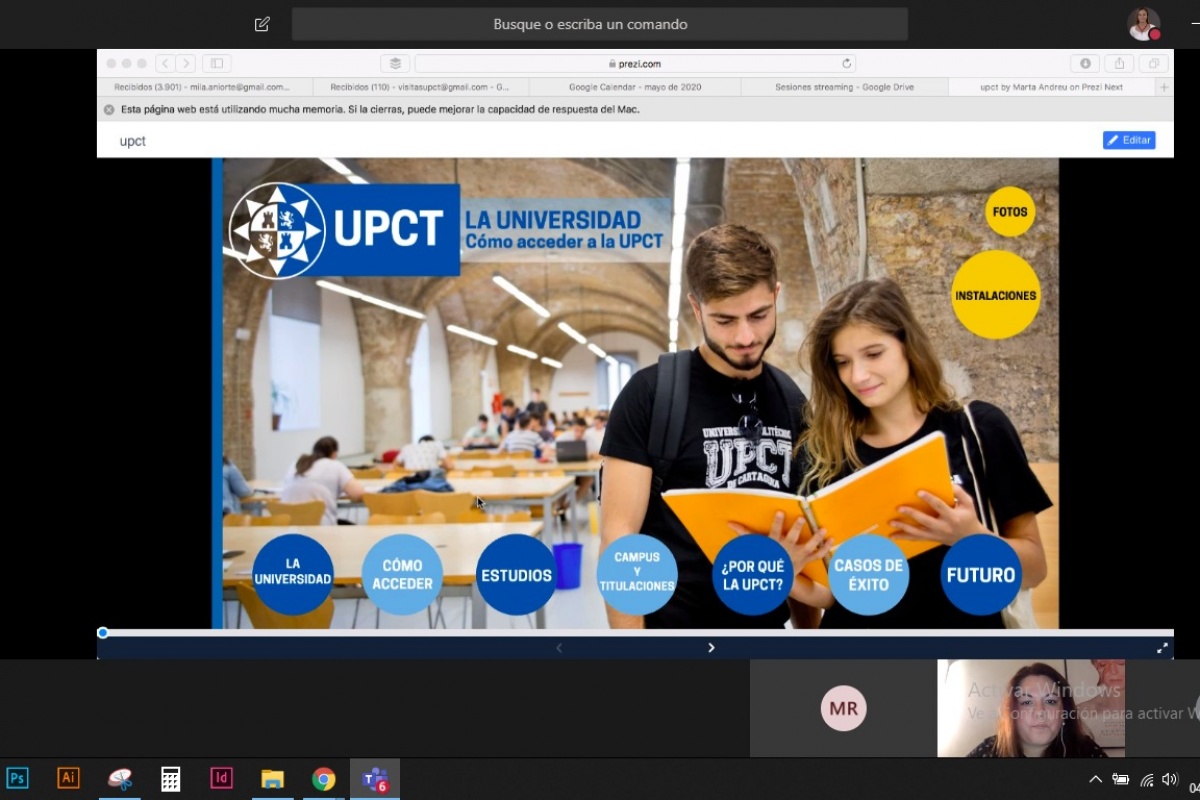This screenshot has width=1200, height=800.
Task: Select the presenter's webcam video tile
Action: 1031,709
